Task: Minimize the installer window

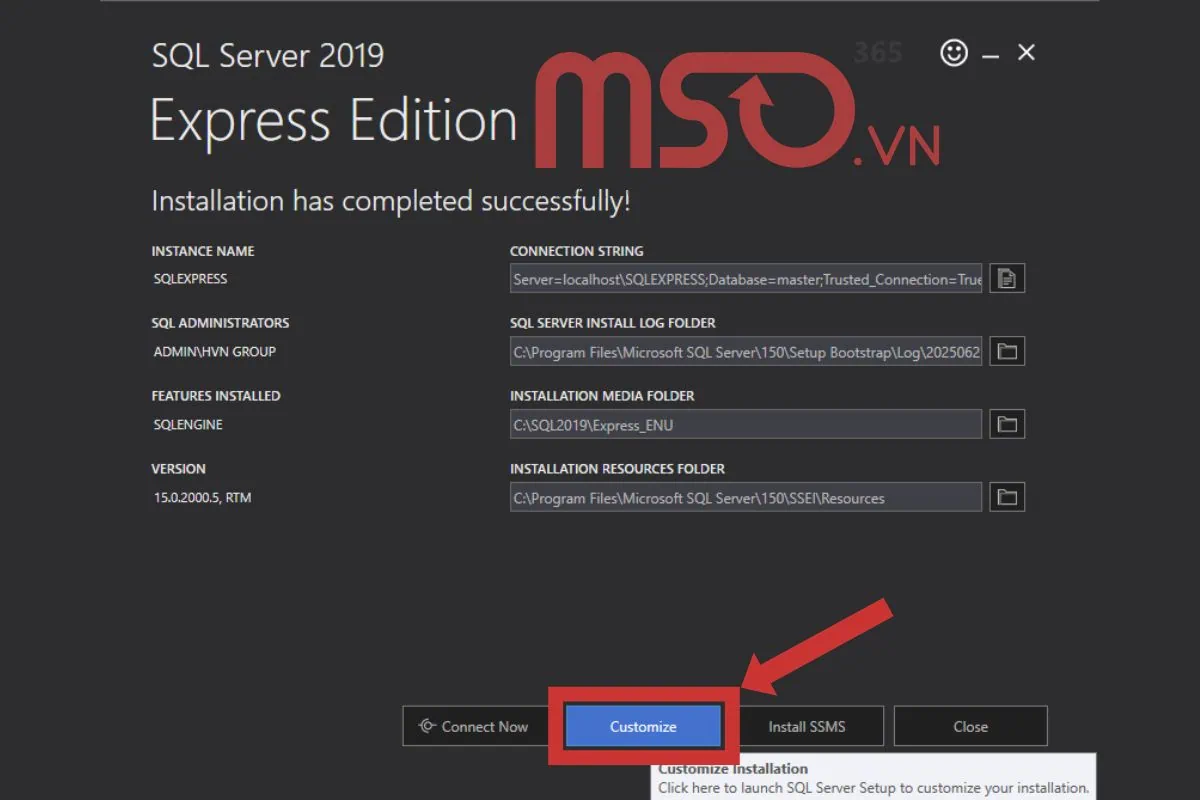Action: (x=990, y=52)
